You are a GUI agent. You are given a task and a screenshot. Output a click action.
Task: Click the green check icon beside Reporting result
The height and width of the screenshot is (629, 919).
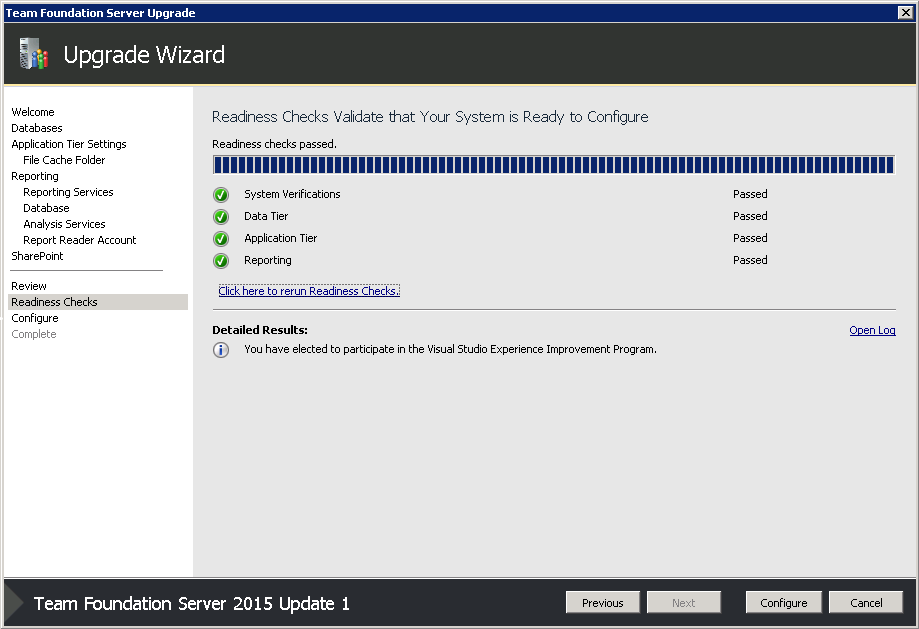pyautogui.click(x=221, y=261)
